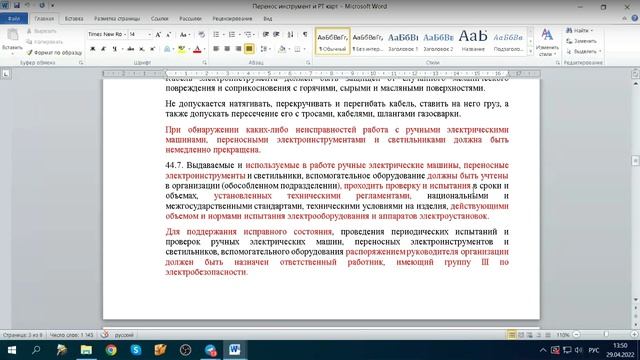
Task: Open Paragraph dialog launcher
Action: point(308,63)
